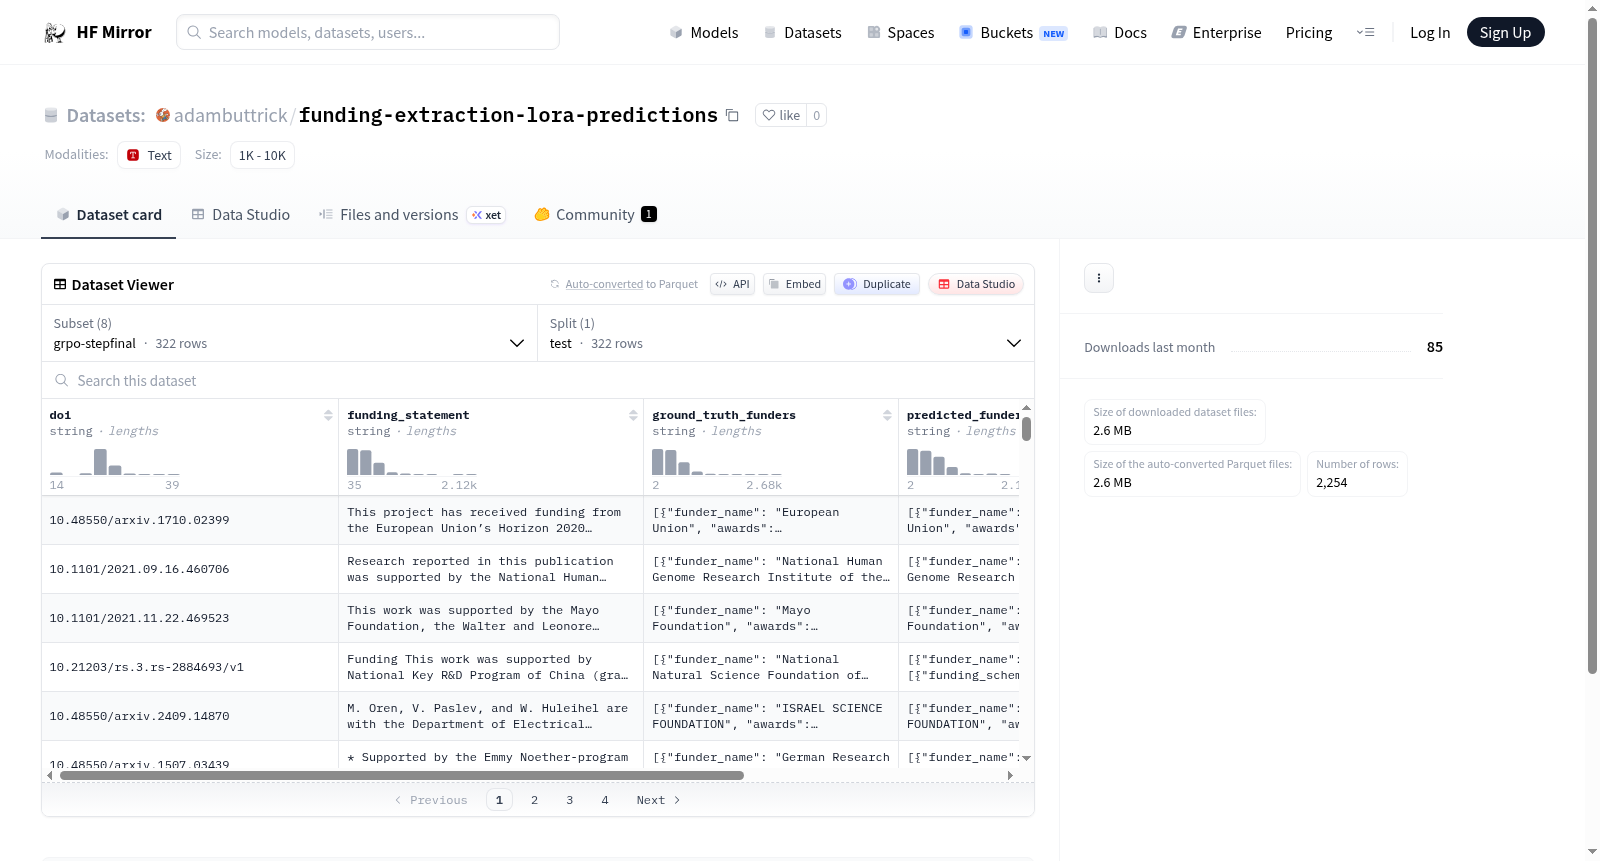Go to page 3 of the dataset

point(570,800)
